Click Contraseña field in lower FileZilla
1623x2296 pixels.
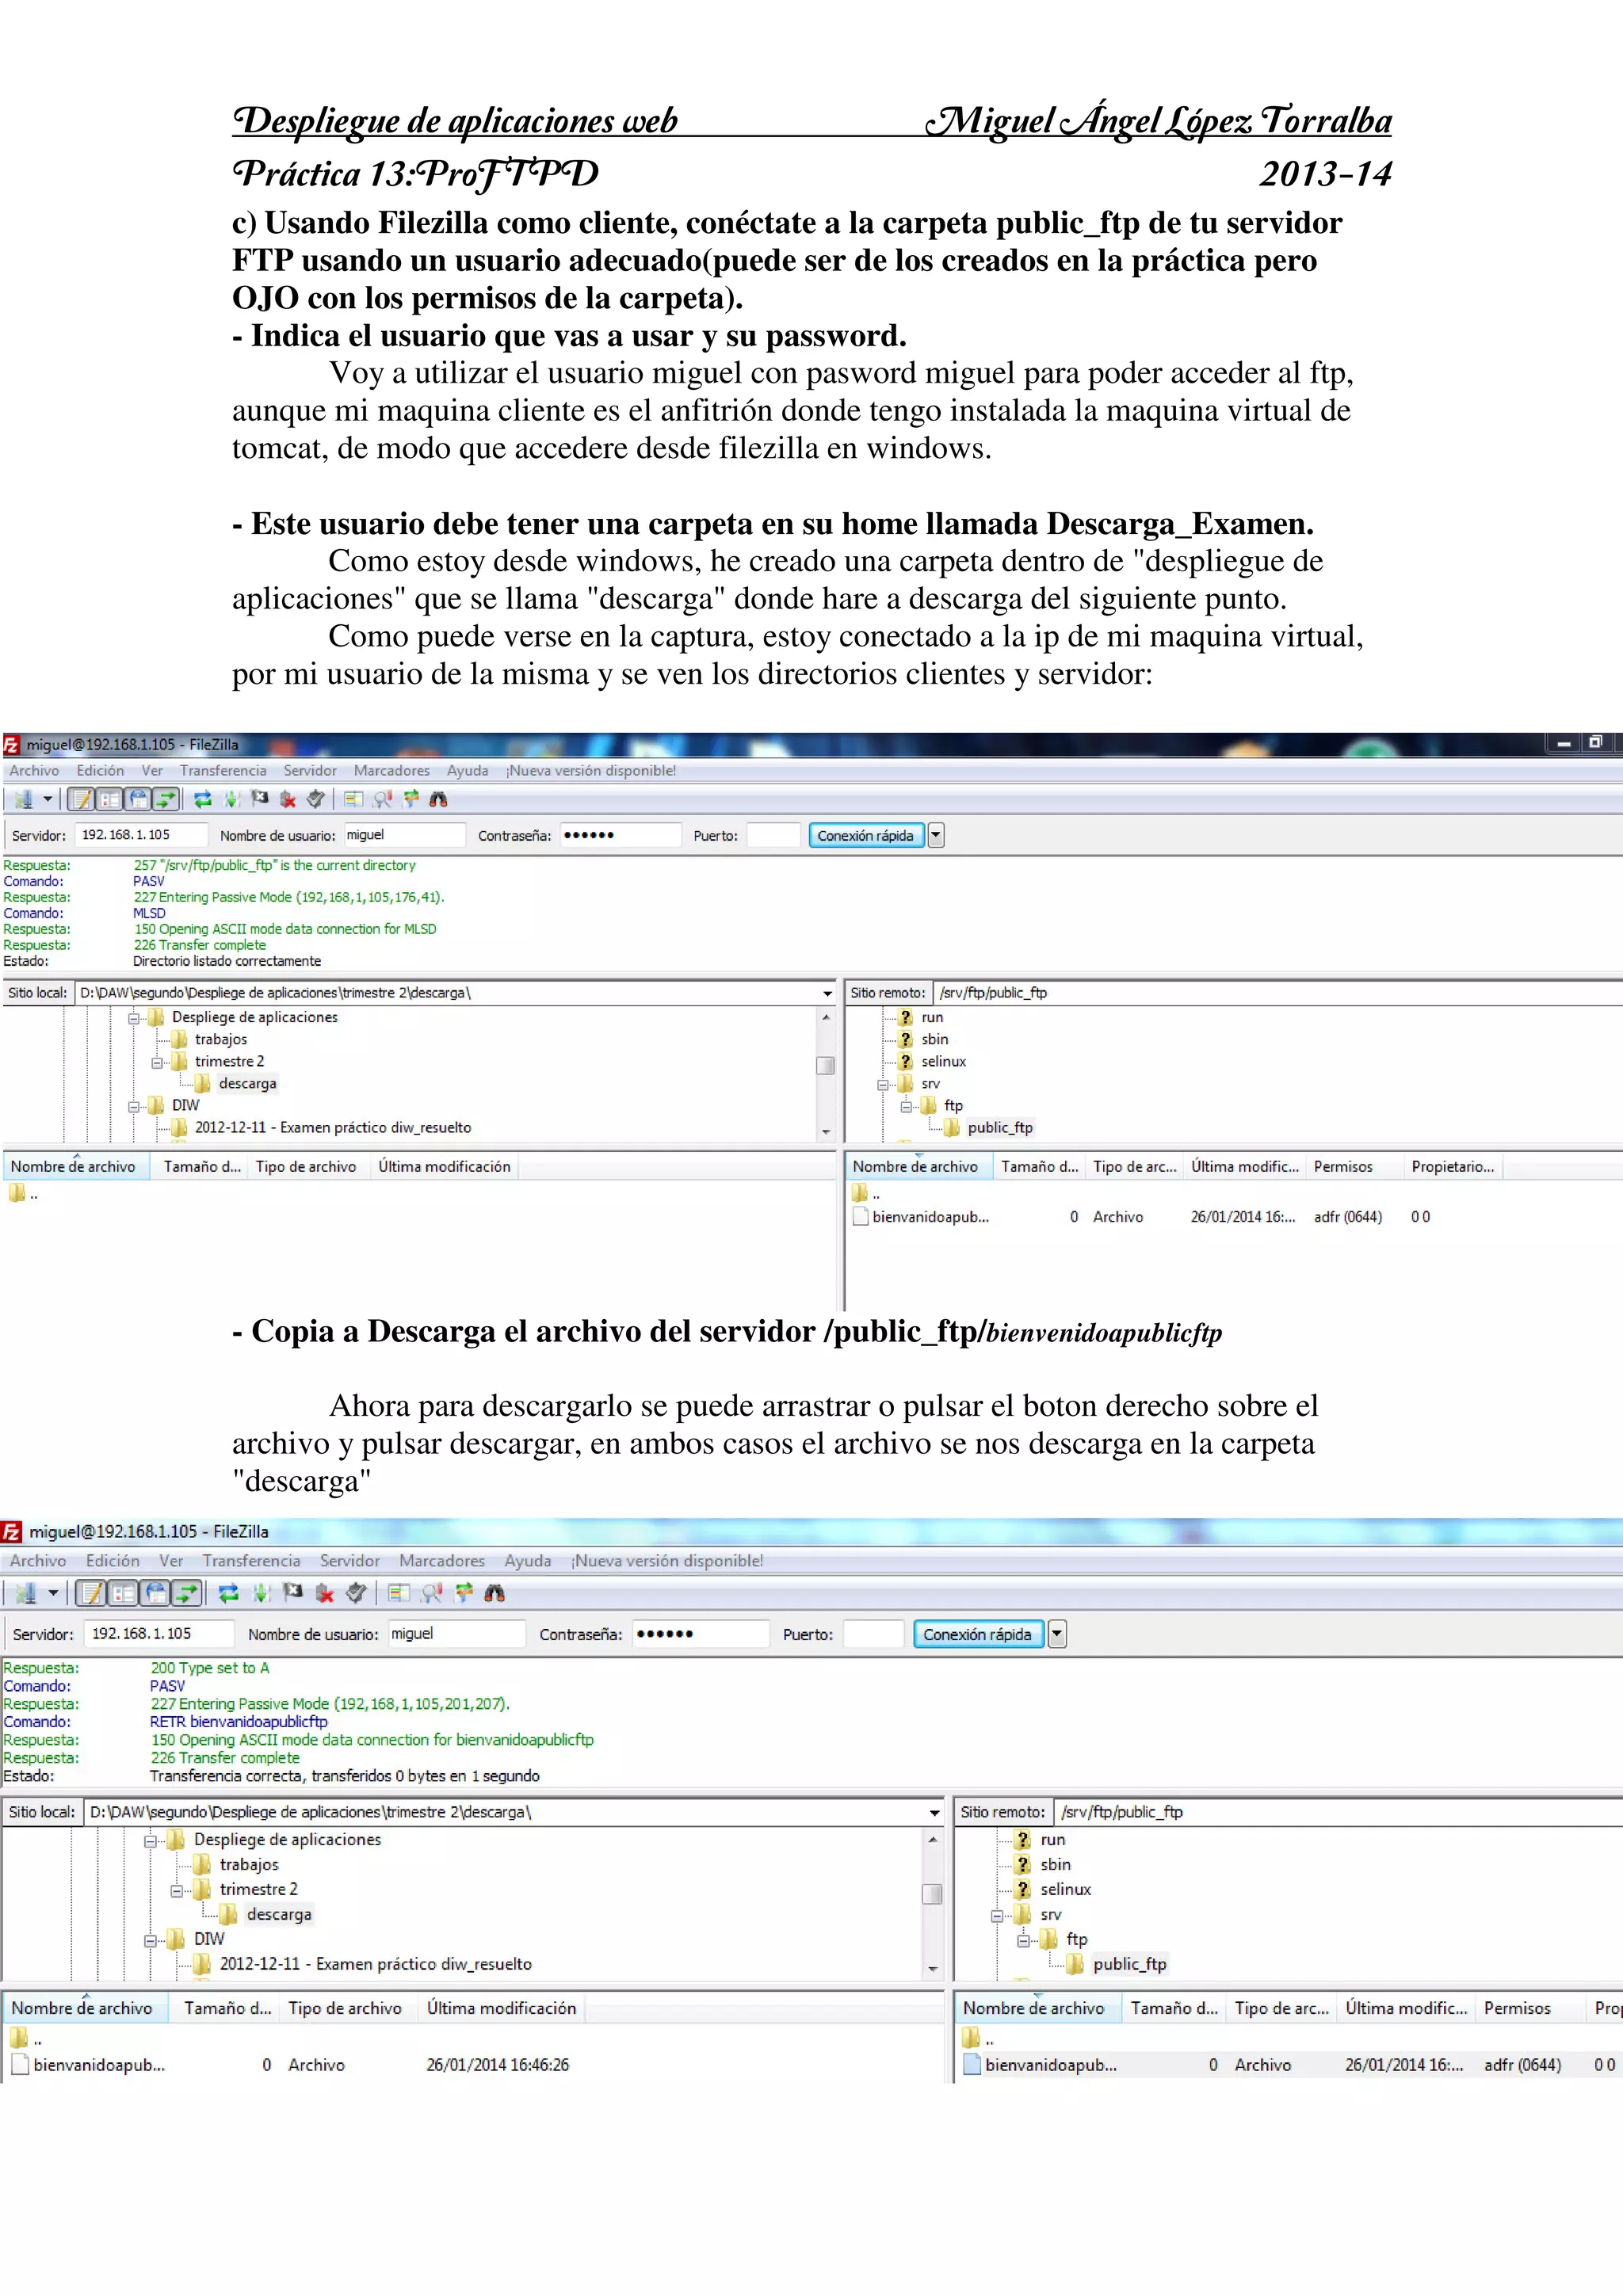click(x=700, y=1634)
